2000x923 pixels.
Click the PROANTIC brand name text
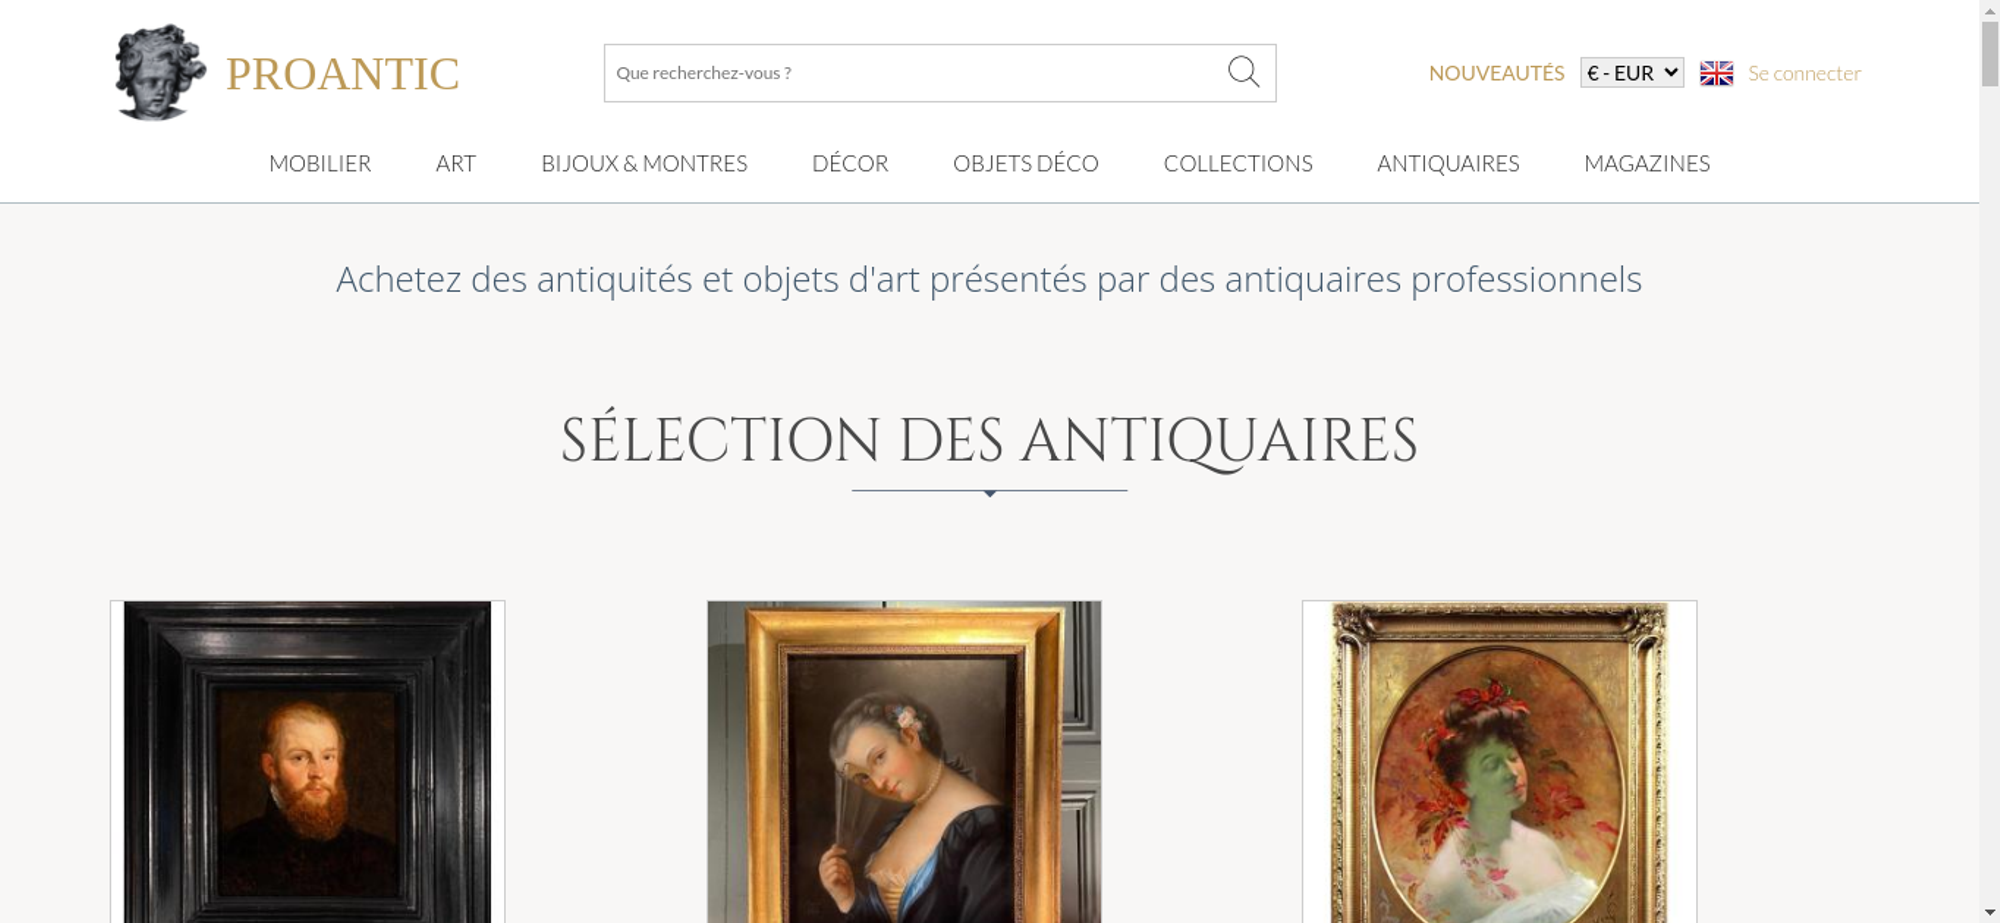tap(342, 74)
